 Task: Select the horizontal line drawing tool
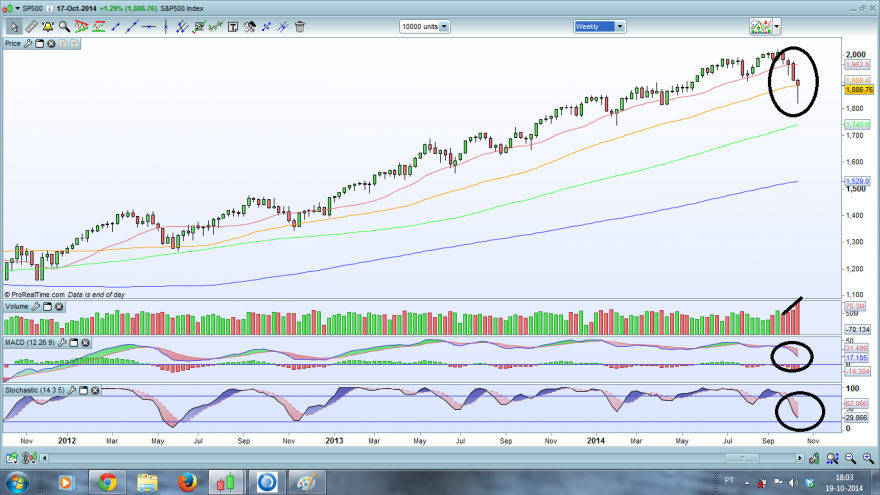[x=149, y=26]
